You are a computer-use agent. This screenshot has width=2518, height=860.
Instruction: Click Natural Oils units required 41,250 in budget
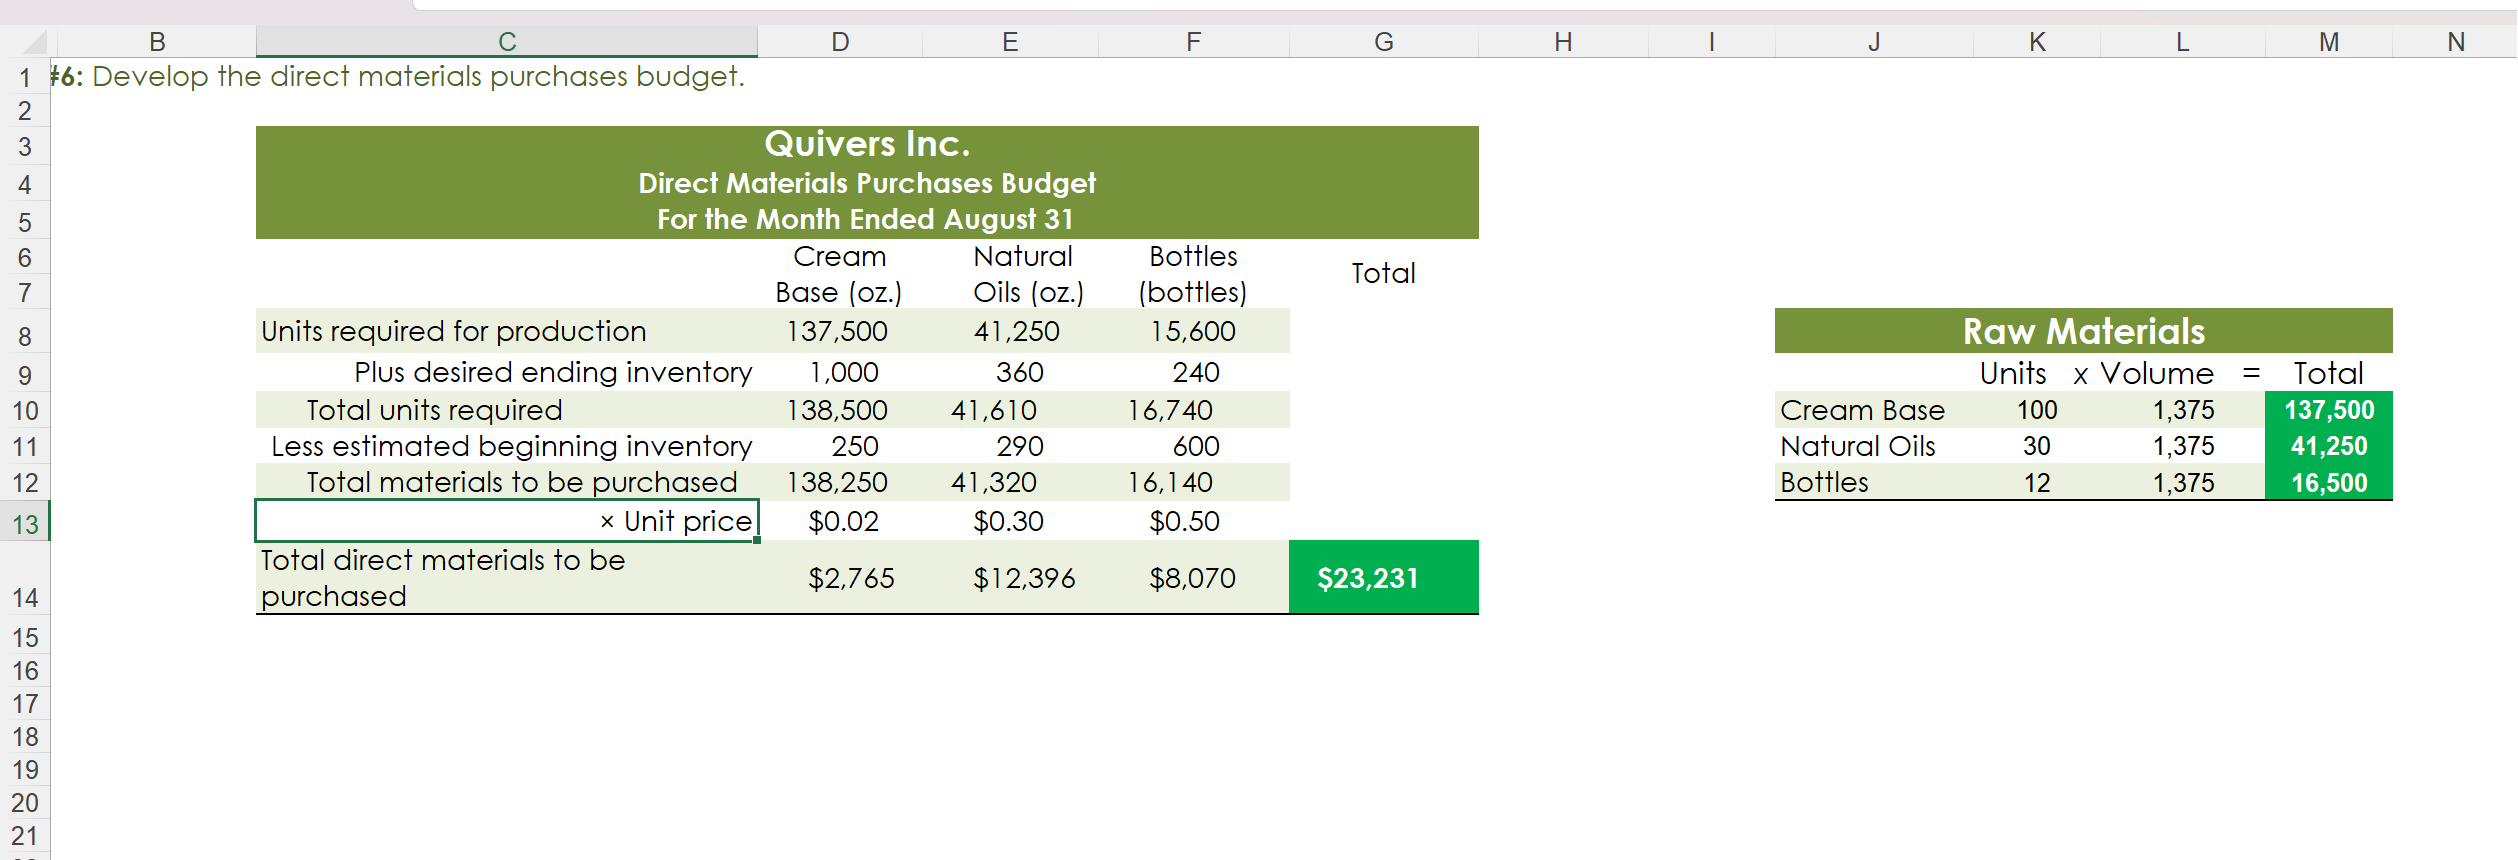point(1017,331)
